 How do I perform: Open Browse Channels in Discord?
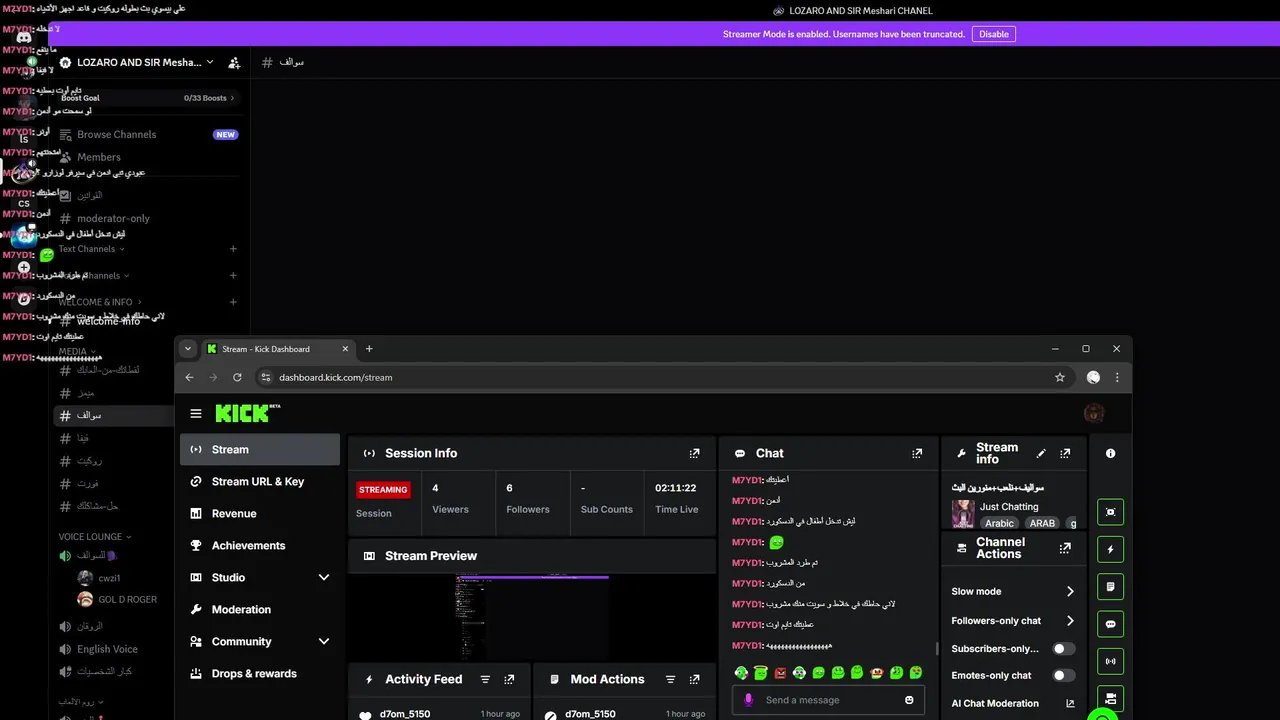point(148,134)
